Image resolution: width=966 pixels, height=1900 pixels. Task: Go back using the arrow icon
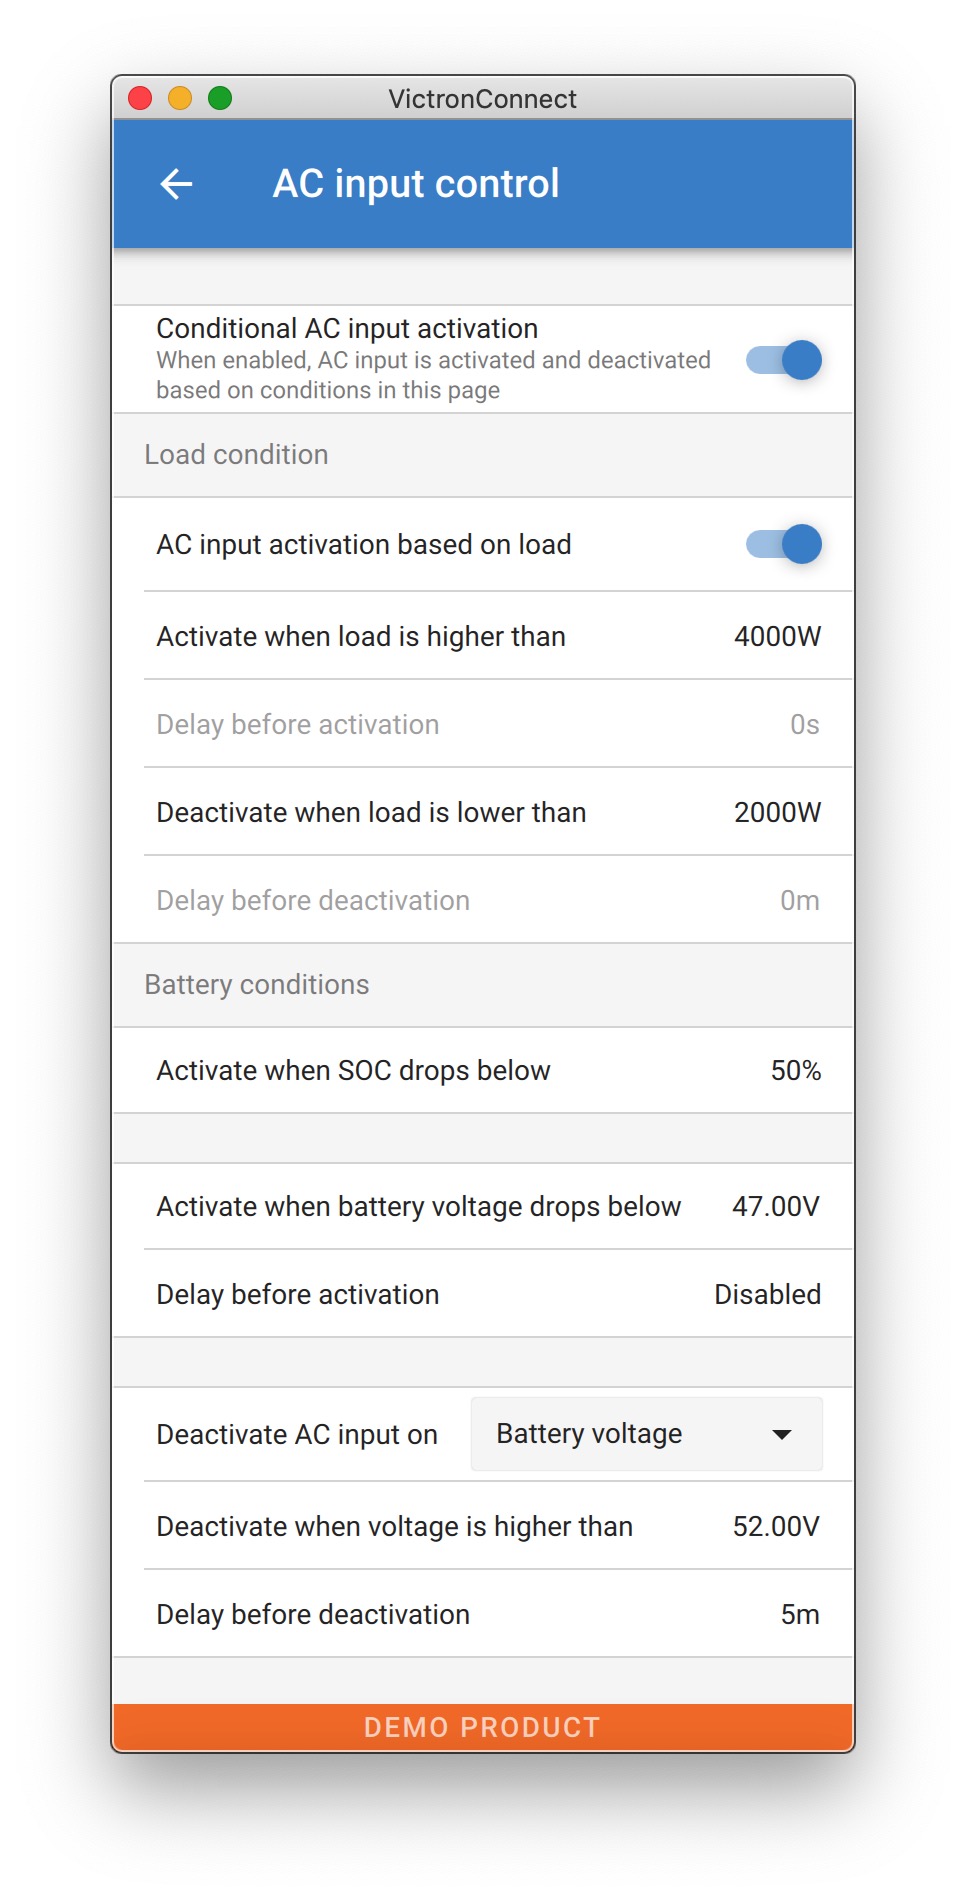[176, 184]
